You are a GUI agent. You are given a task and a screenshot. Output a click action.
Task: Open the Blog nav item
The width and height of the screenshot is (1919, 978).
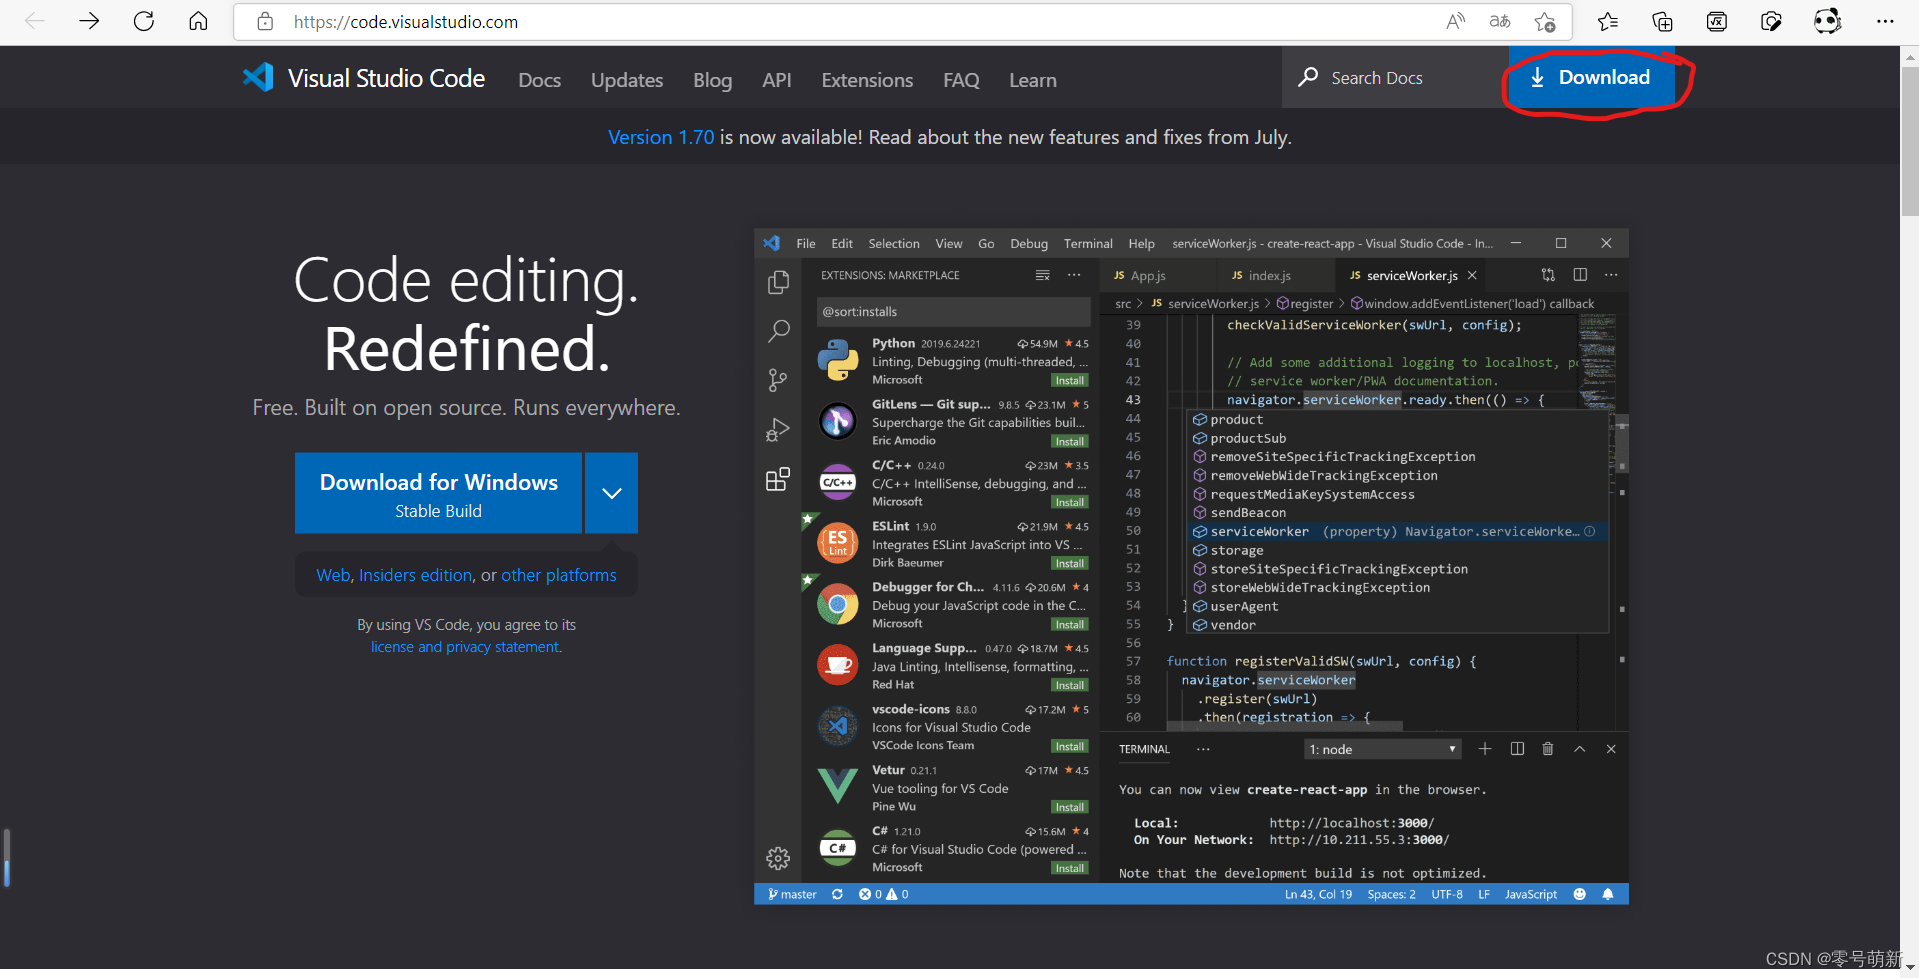[713, 80]
